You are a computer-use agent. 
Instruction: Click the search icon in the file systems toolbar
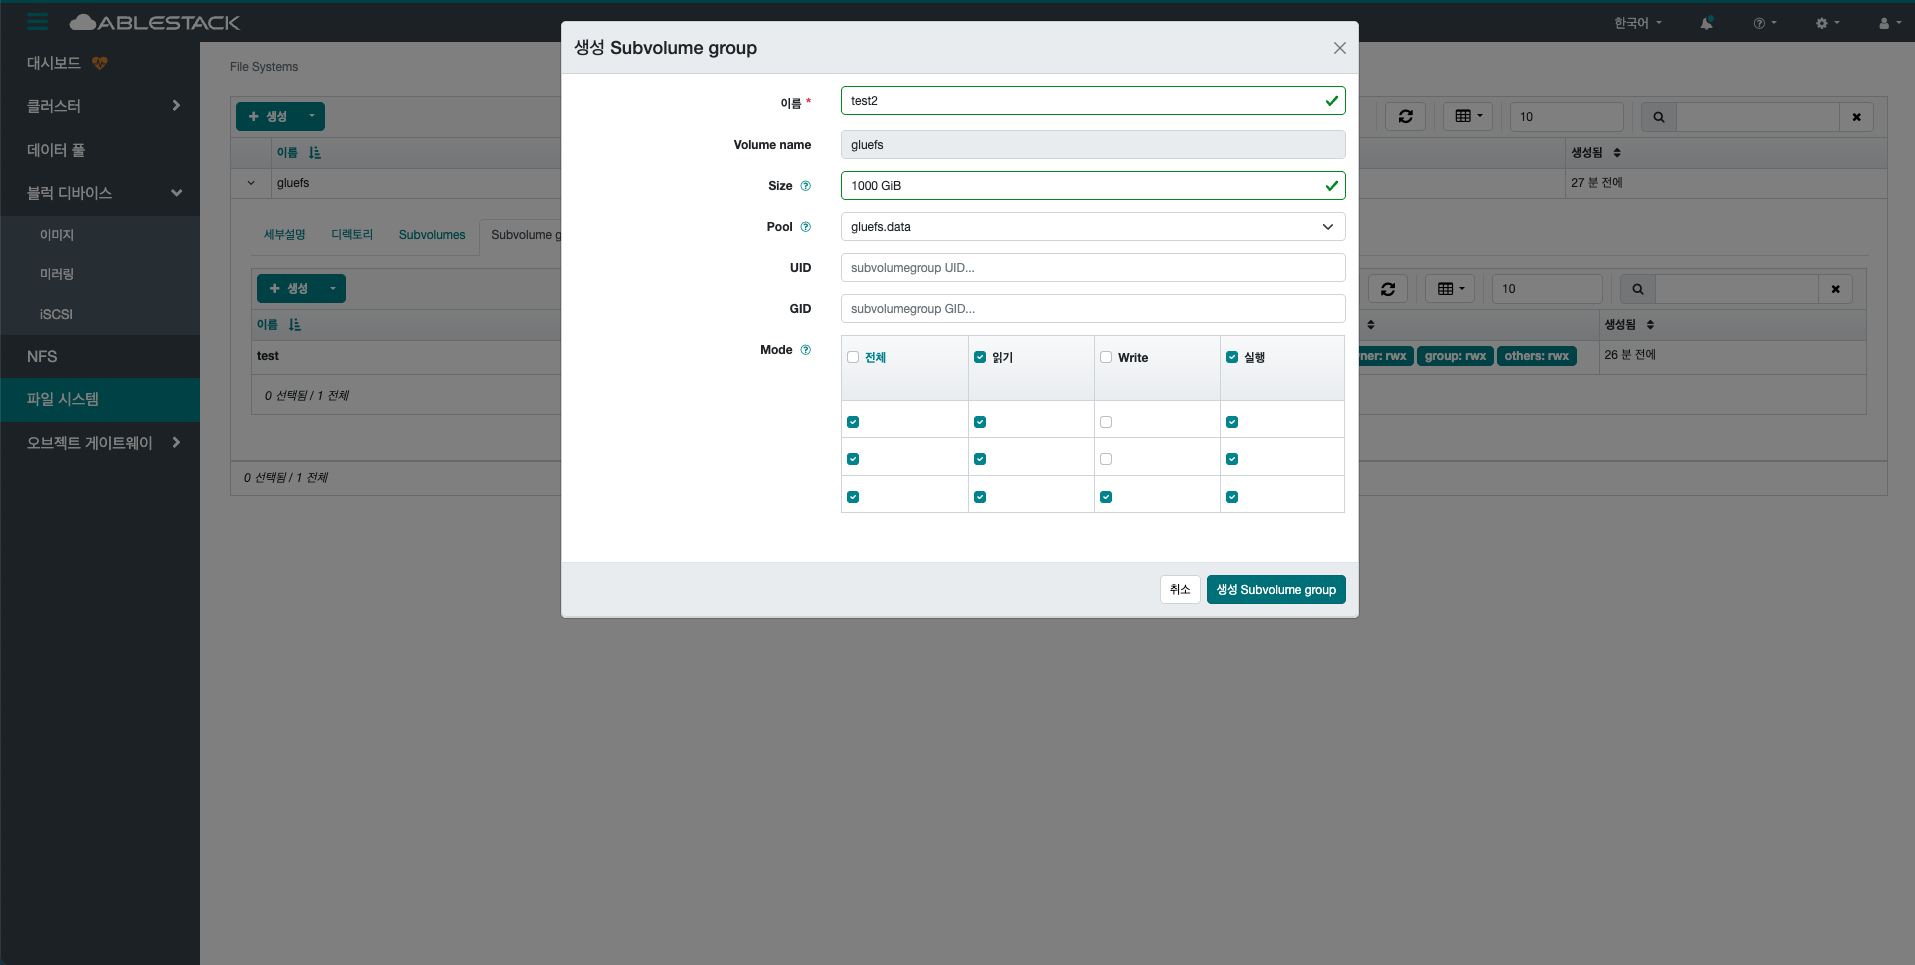point(1659,117)
